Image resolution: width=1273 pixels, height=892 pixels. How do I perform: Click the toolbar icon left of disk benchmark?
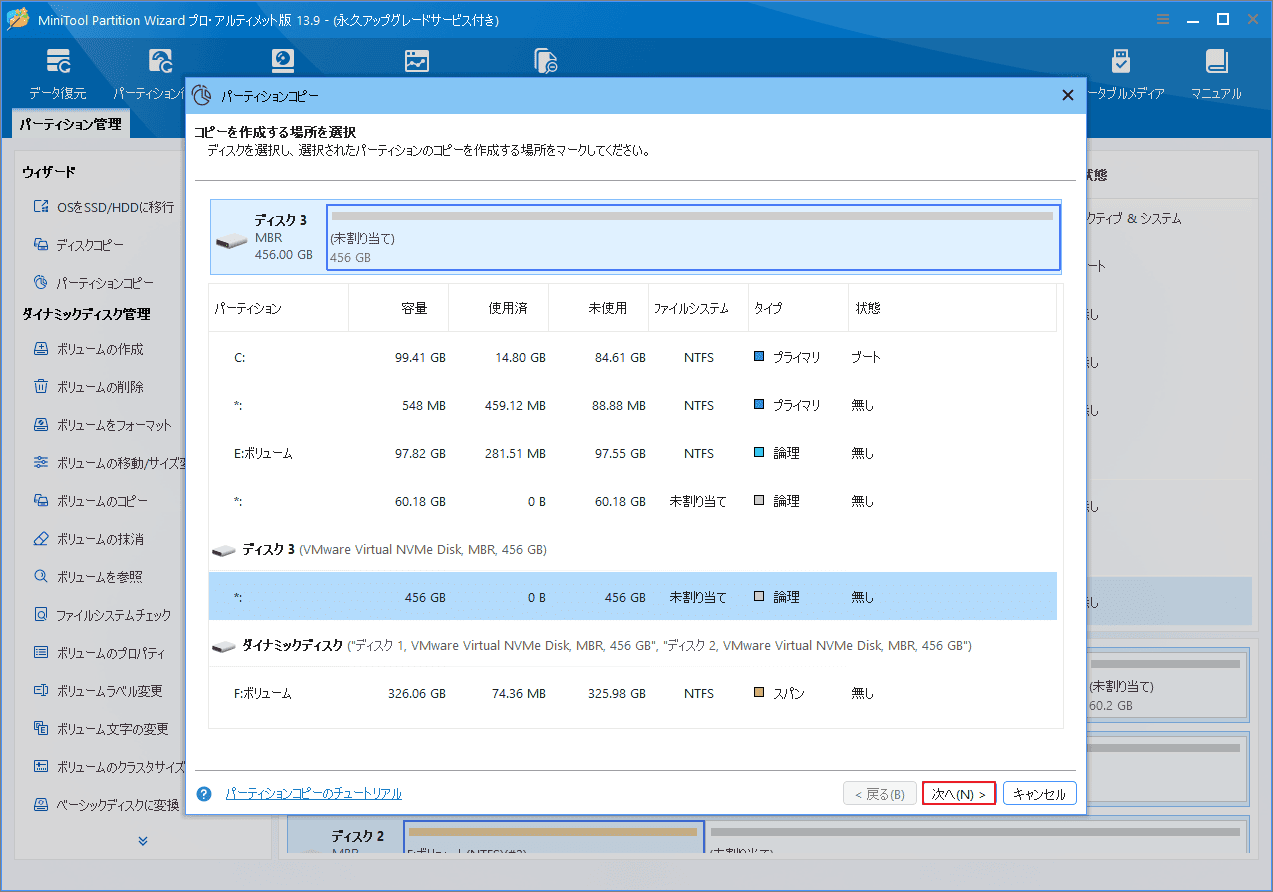[x=283, y=61]
